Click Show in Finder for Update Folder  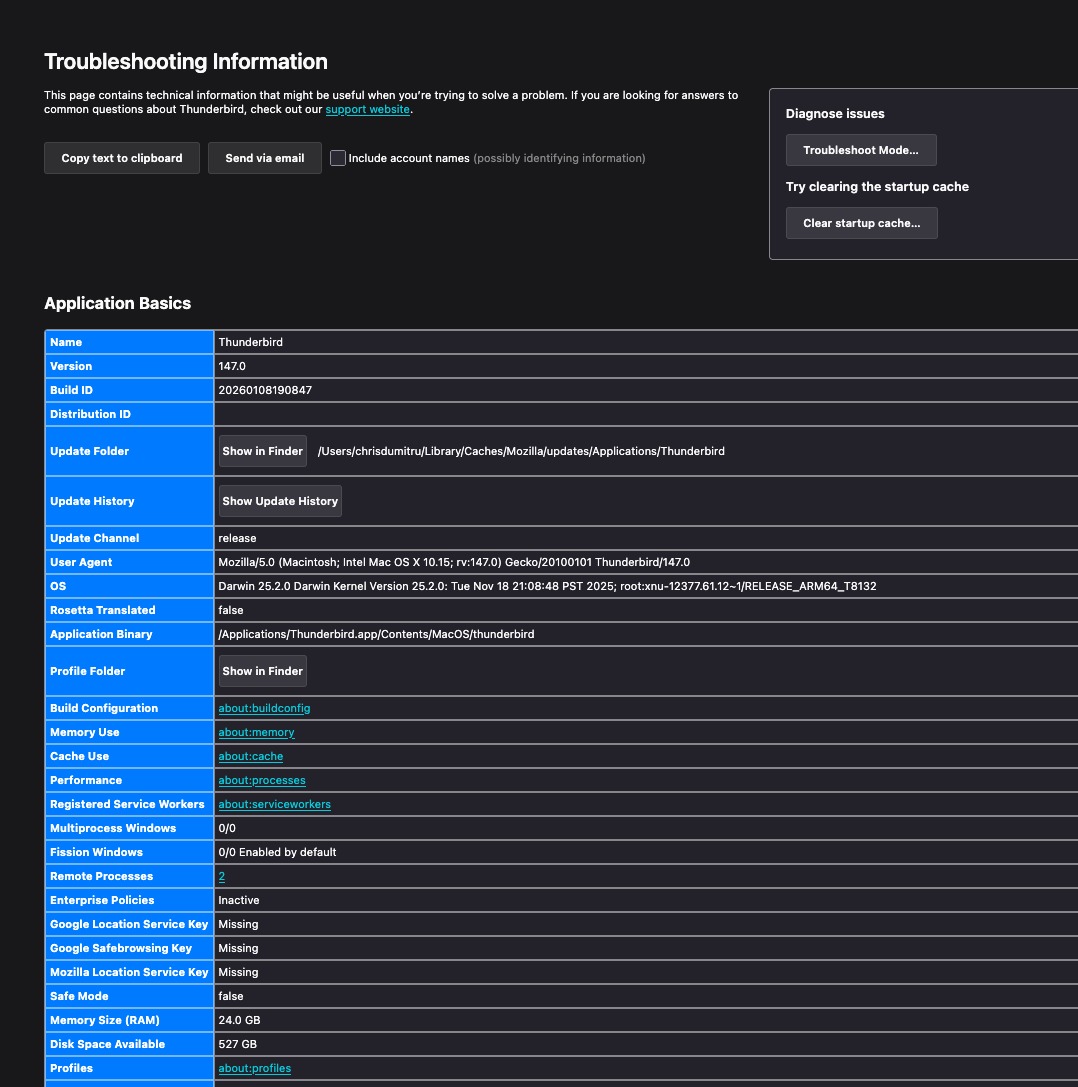click(263, 451)
